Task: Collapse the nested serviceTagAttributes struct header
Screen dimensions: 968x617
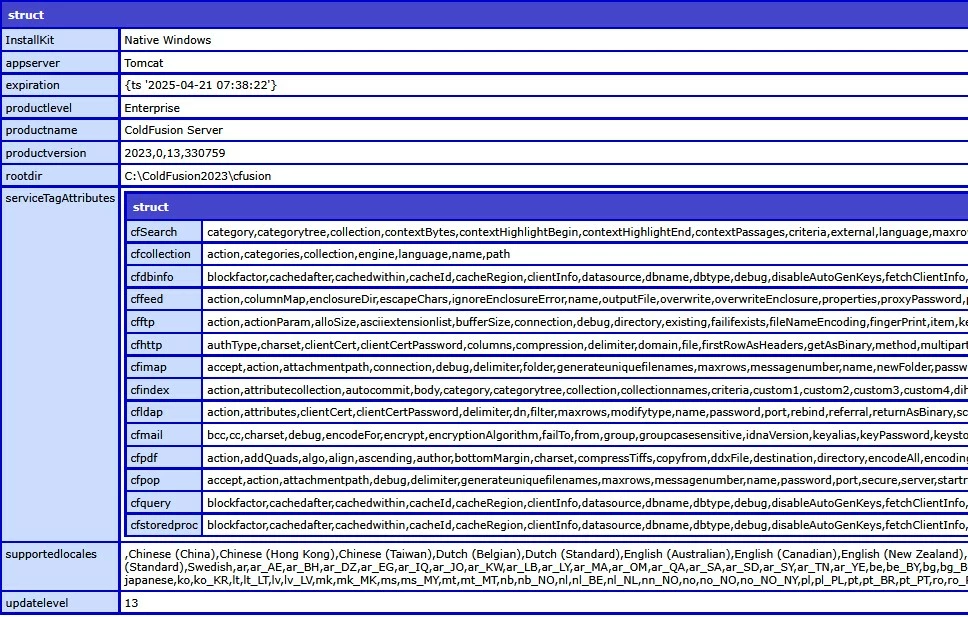Action: [547, 207]
